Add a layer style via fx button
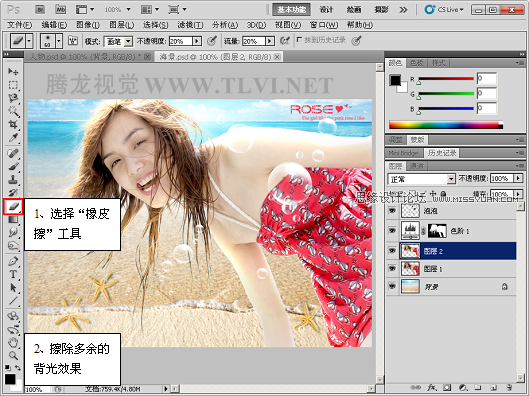 click(431, 388)
